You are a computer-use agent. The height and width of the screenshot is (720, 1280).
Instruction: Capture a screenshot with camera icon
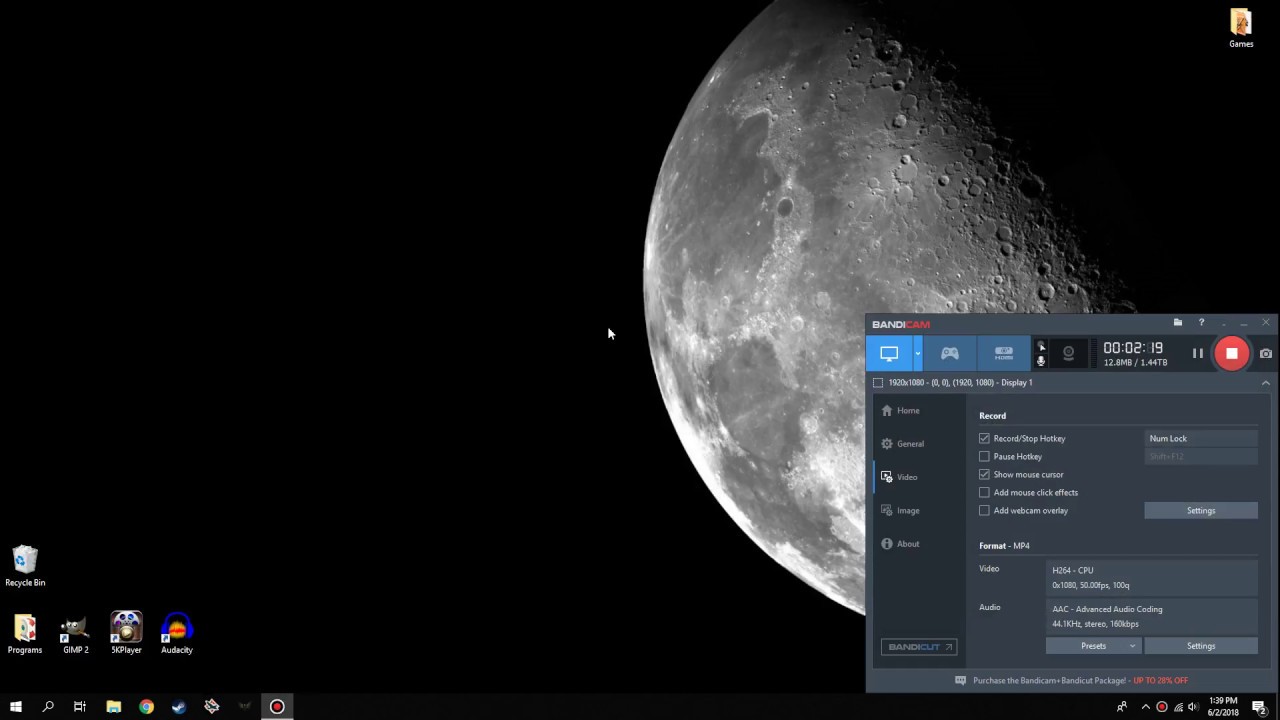coord(1266,353)
